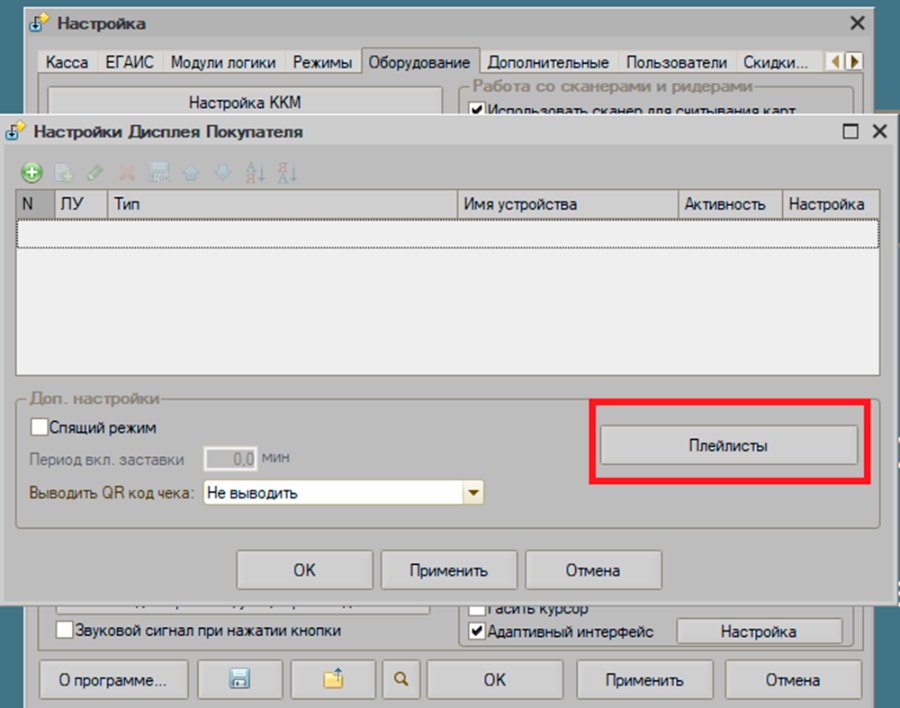Image resolution: width=900 pixels, height=708 pixels.
Task: Click the red X delete icon
Action: click(127, 172)
